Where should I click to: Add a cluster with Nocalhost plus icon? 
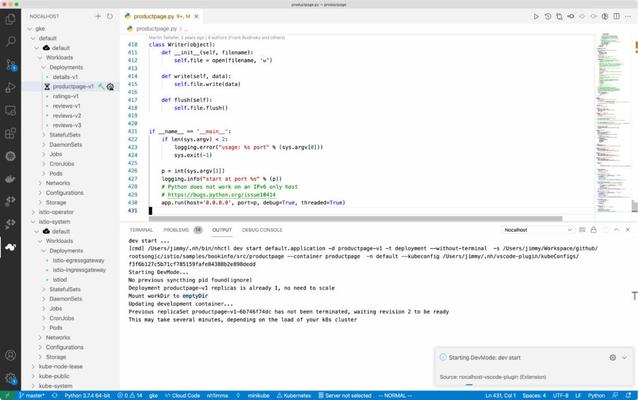tap(98, 16)
